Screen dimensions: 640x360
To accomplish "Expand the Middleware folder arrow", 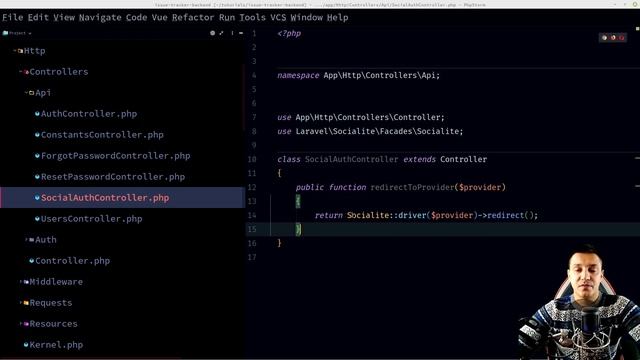I will 20,282.
